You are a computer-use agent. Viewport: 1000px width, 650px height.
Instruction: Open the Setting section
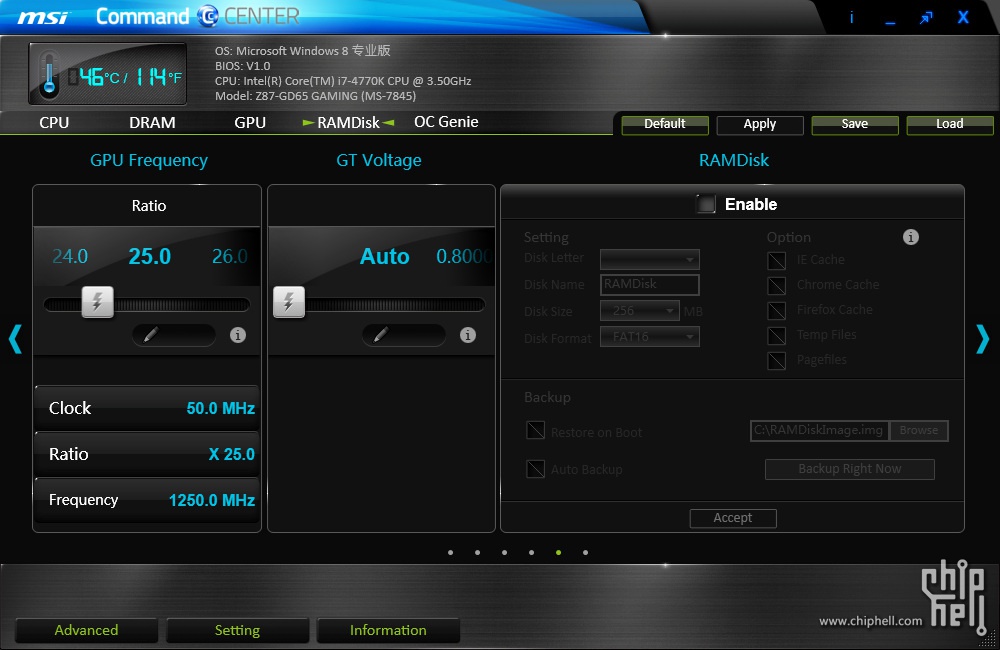point(237,630)
